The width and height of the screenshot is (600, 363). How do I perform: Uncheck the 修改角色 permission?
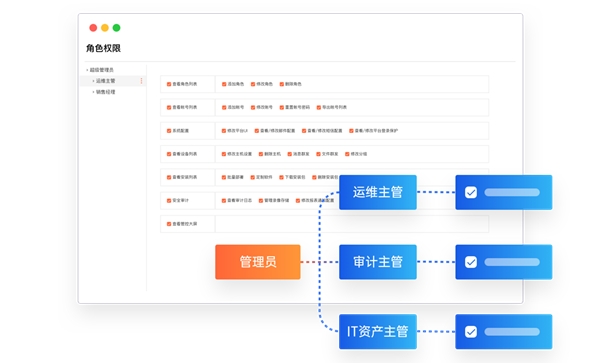pyautogui.click(x=253, y=84)
